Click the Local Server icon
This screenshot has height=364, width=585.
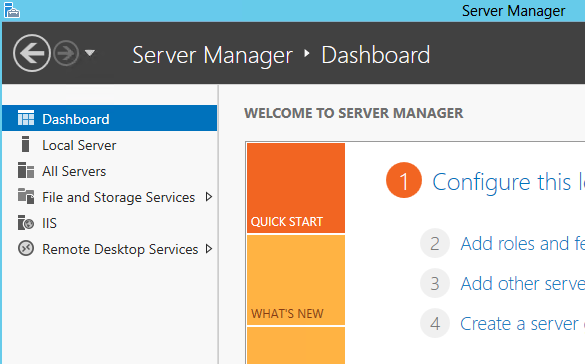tap(25, 144)
